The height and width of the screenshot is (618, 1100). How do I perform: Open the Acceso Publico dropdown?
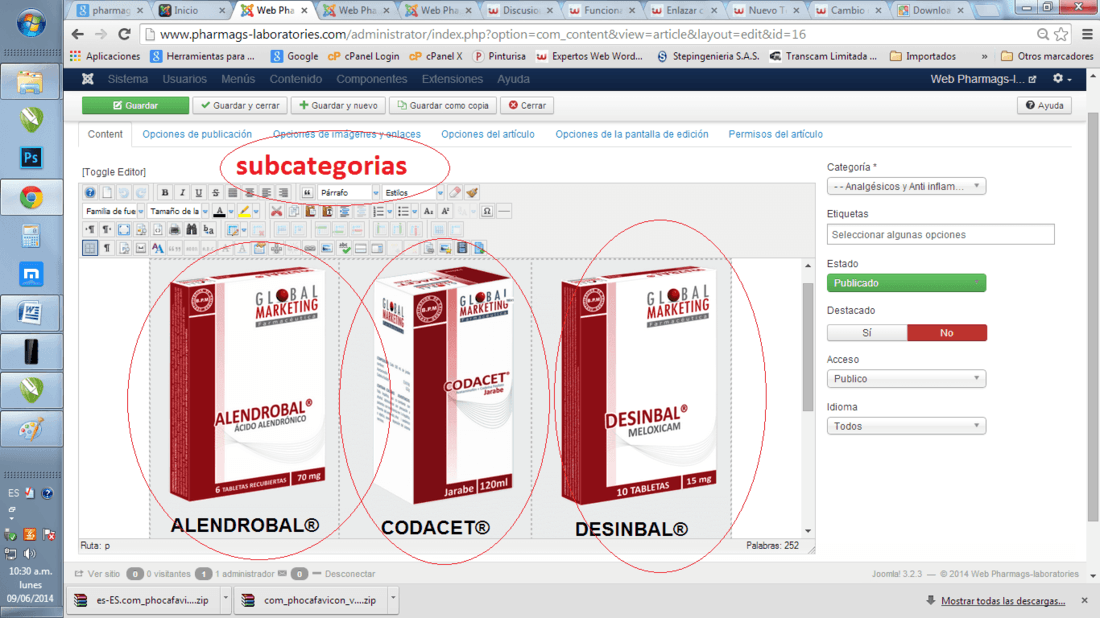[906, 379]
